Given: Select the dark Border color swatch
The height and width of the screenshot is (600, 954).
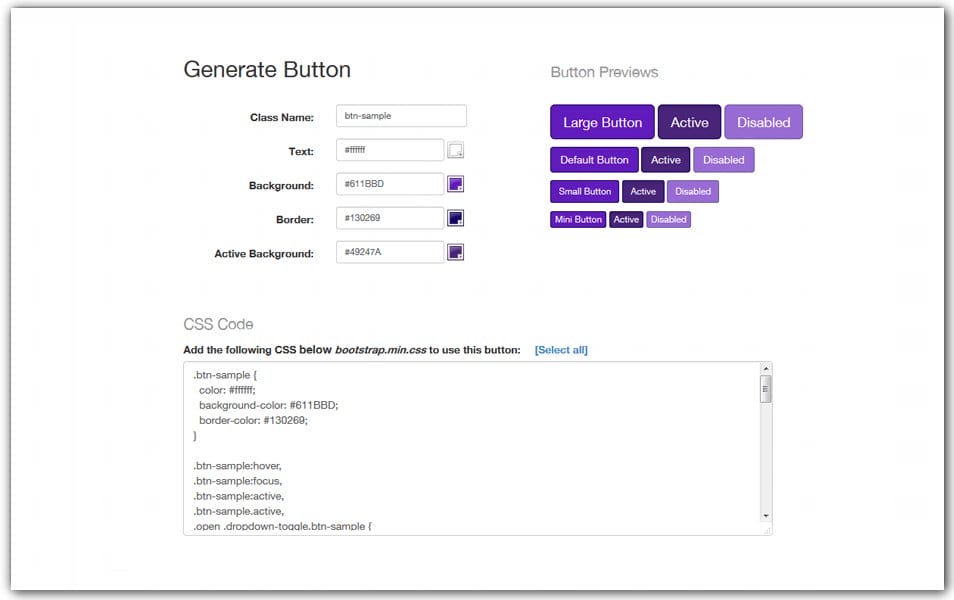Looking at the screenshot, I should tap(455, 217).
